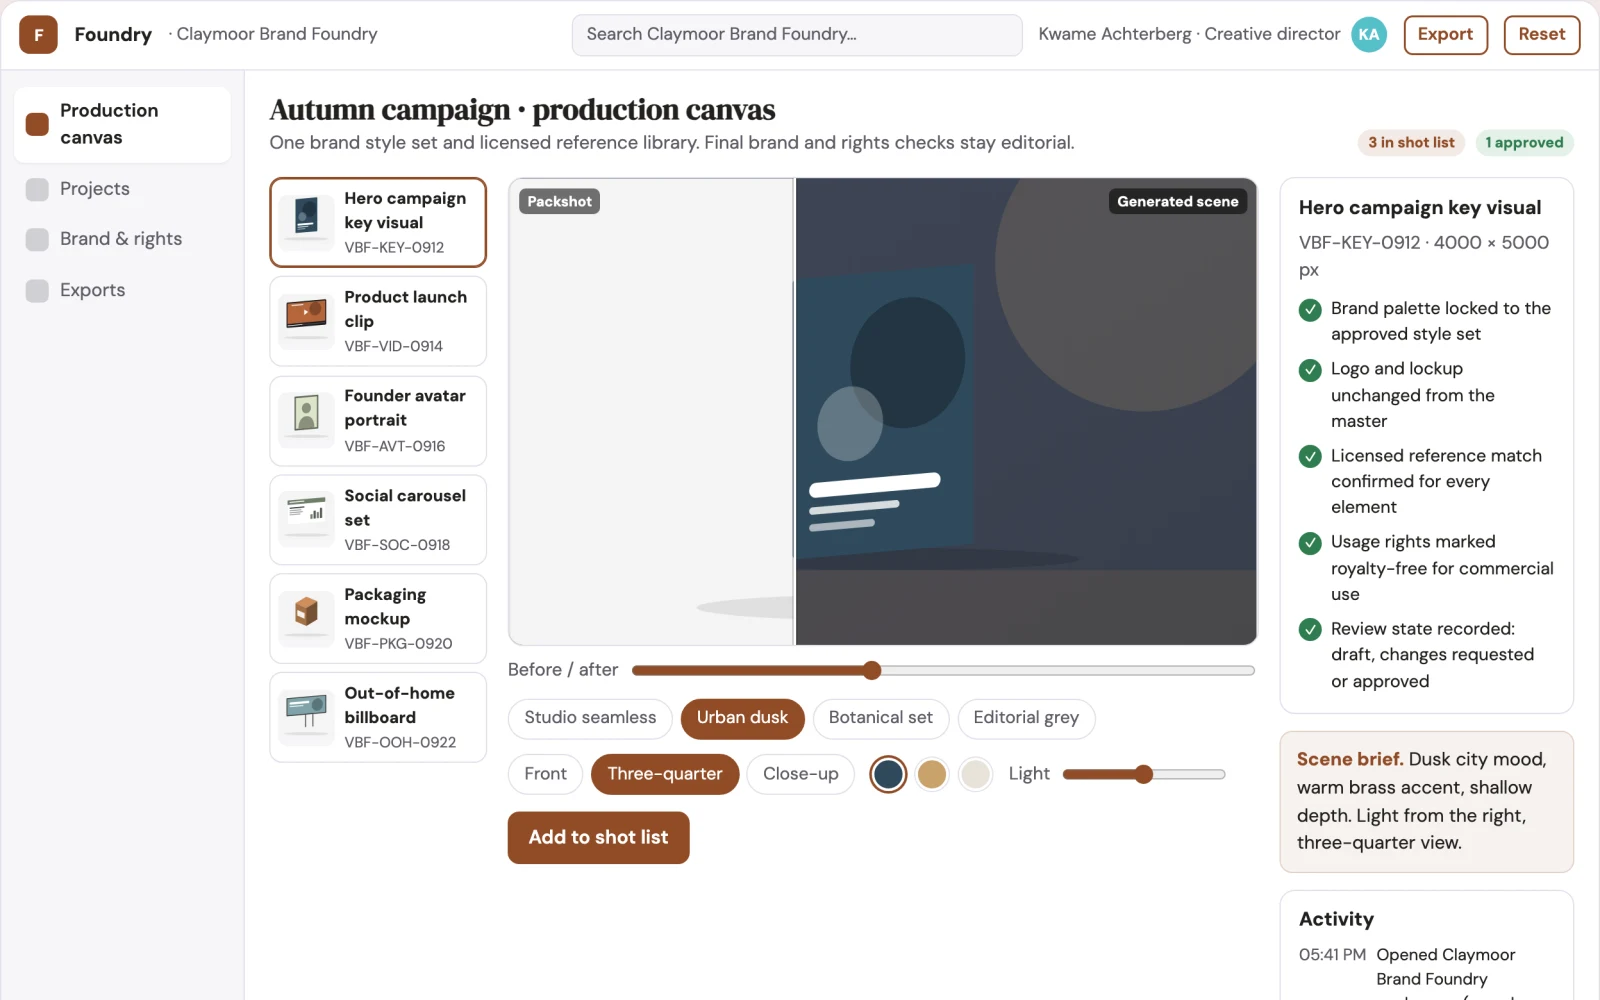
Task: Focus the Search Claymoor Brand Foundry field
Action: (x=797, y=35)
